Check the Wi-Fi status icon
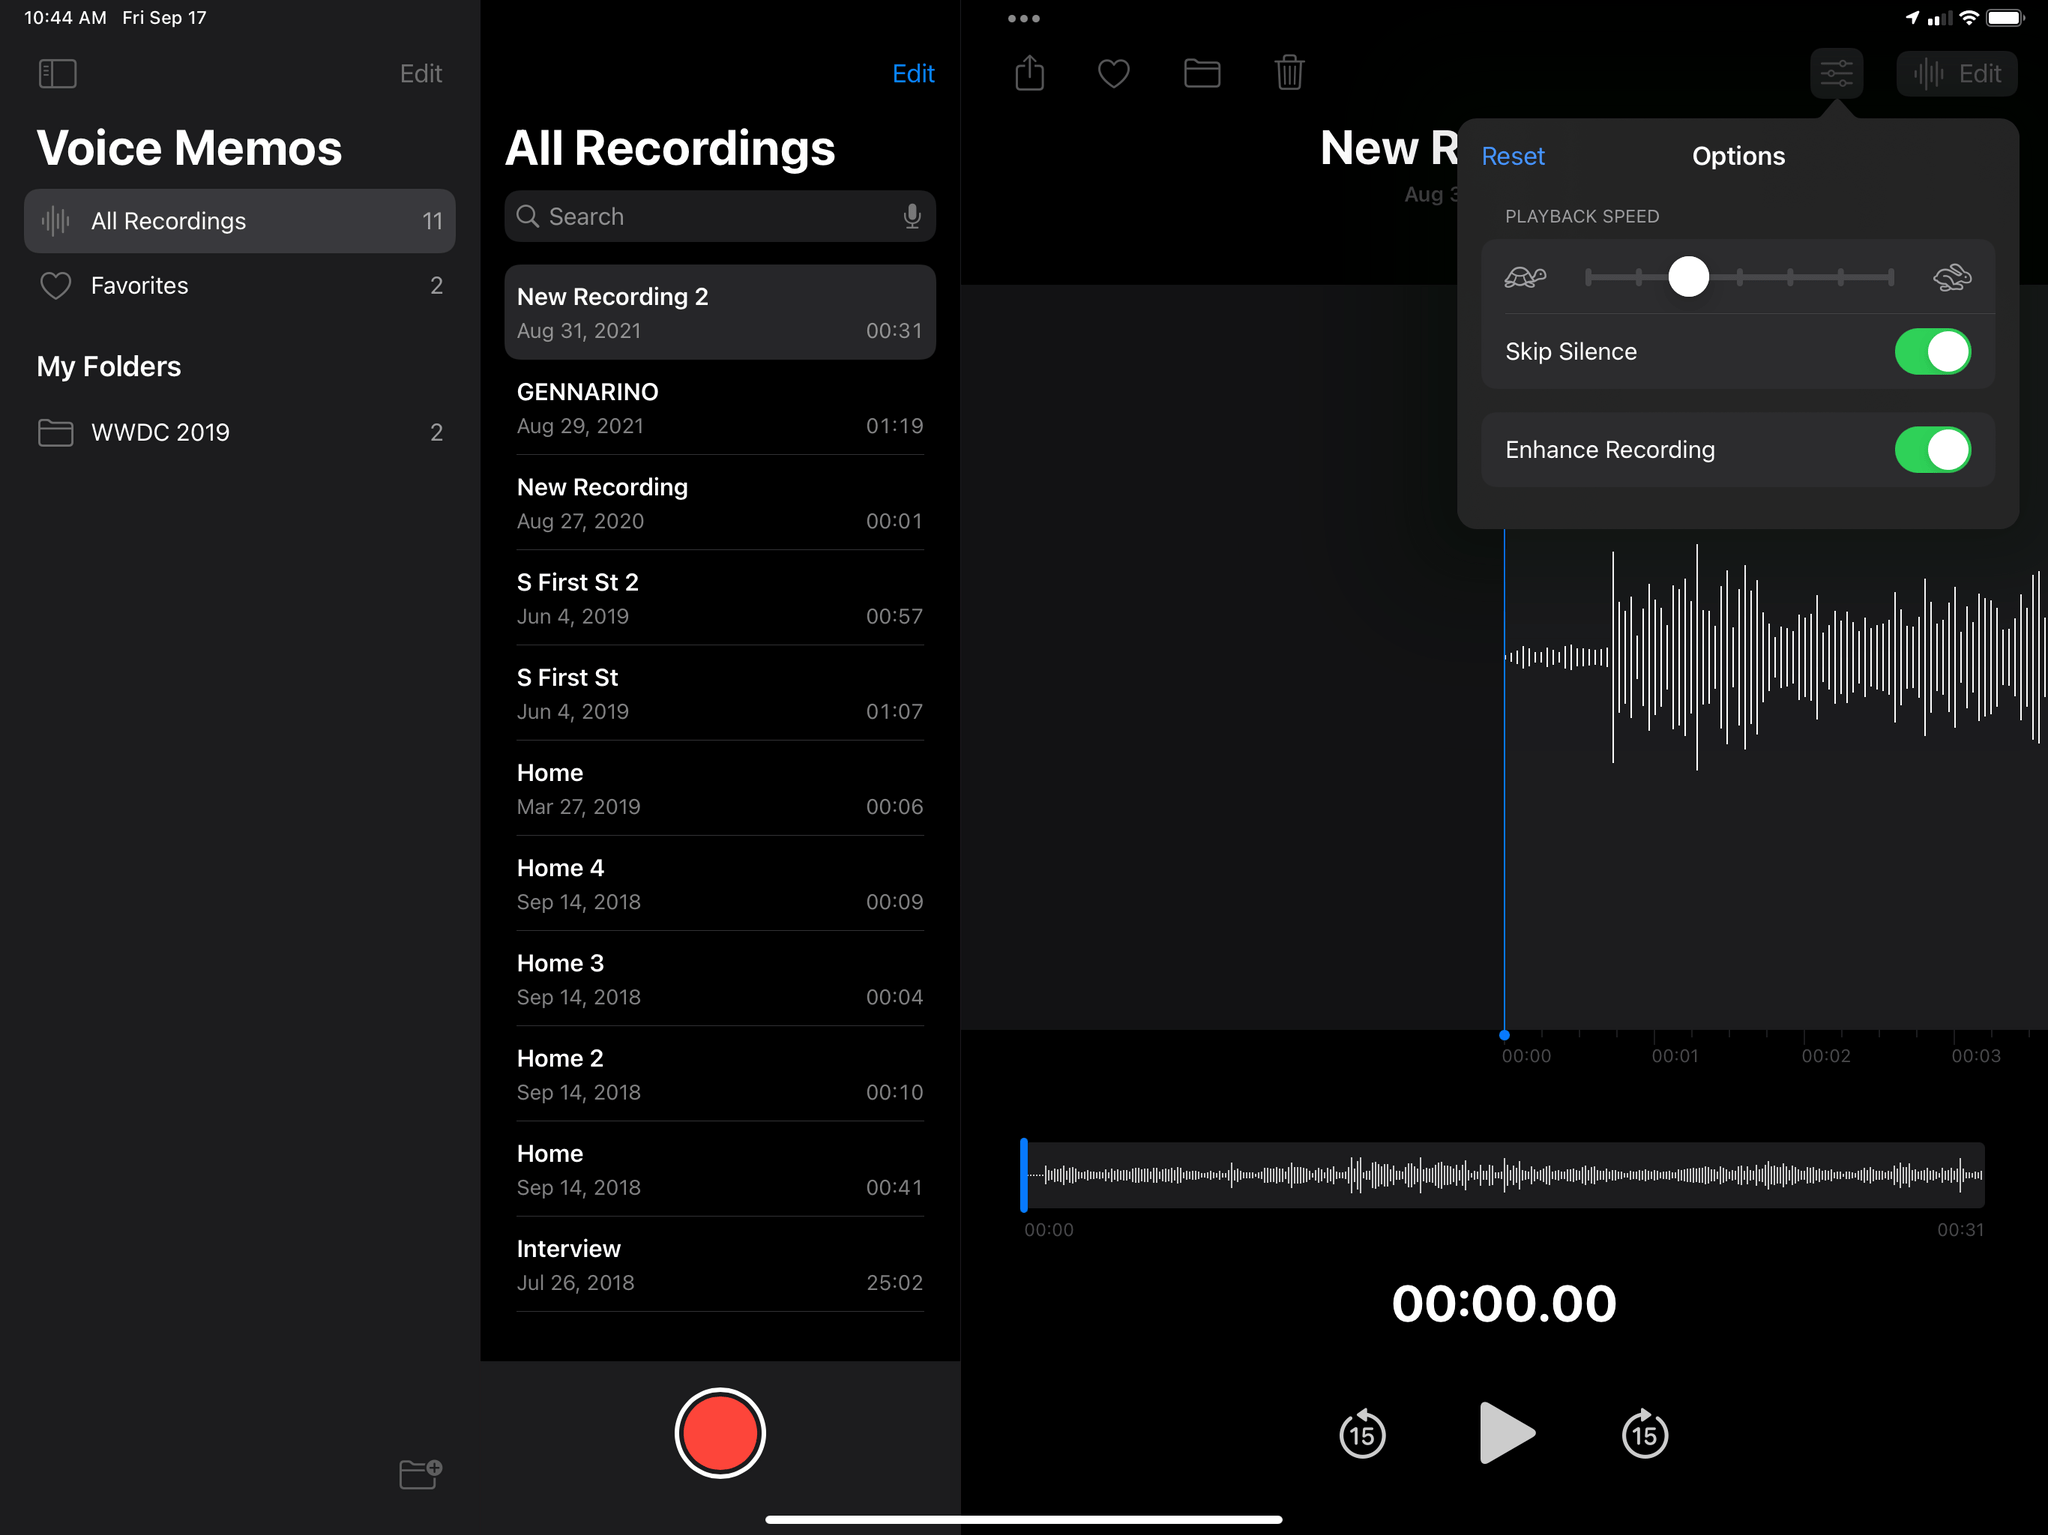Image resolution: width=2048 pixels, height=1535 pixels. (x=1968, y=18)
